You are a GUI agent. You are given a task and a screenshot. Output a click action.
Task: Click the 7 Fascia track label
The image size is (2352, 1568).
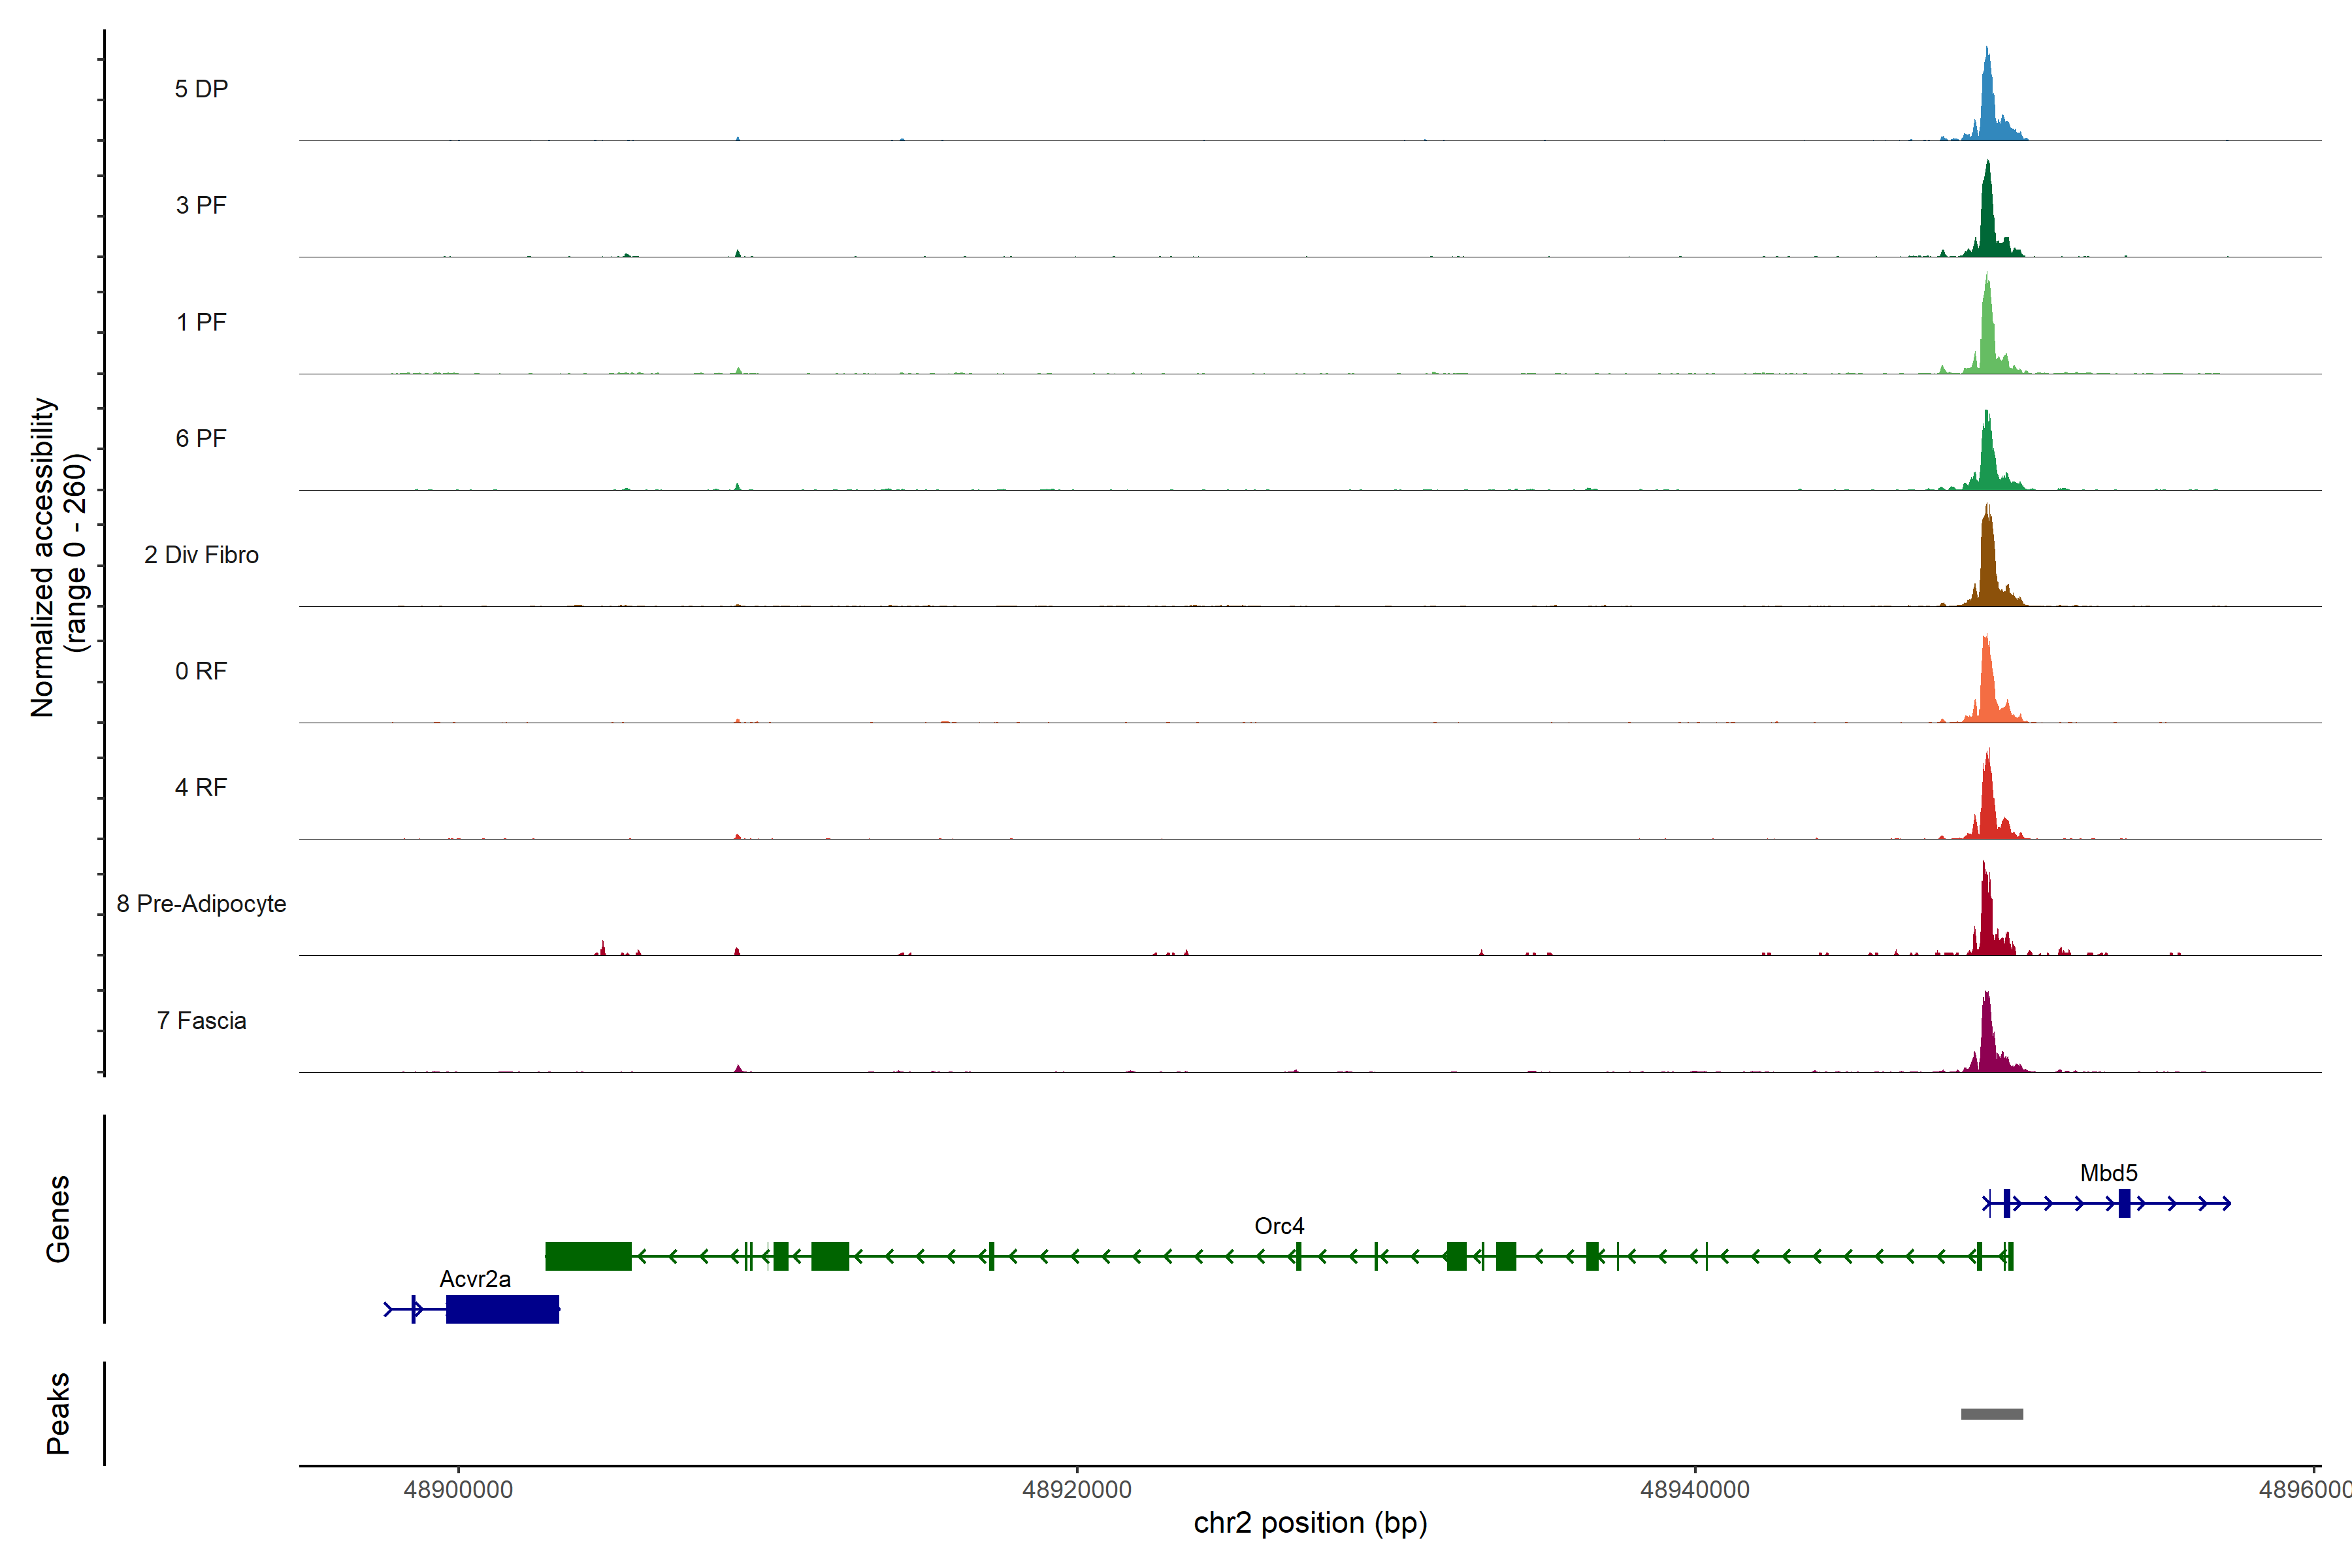pyautogui.click(x=201, y=1021)
